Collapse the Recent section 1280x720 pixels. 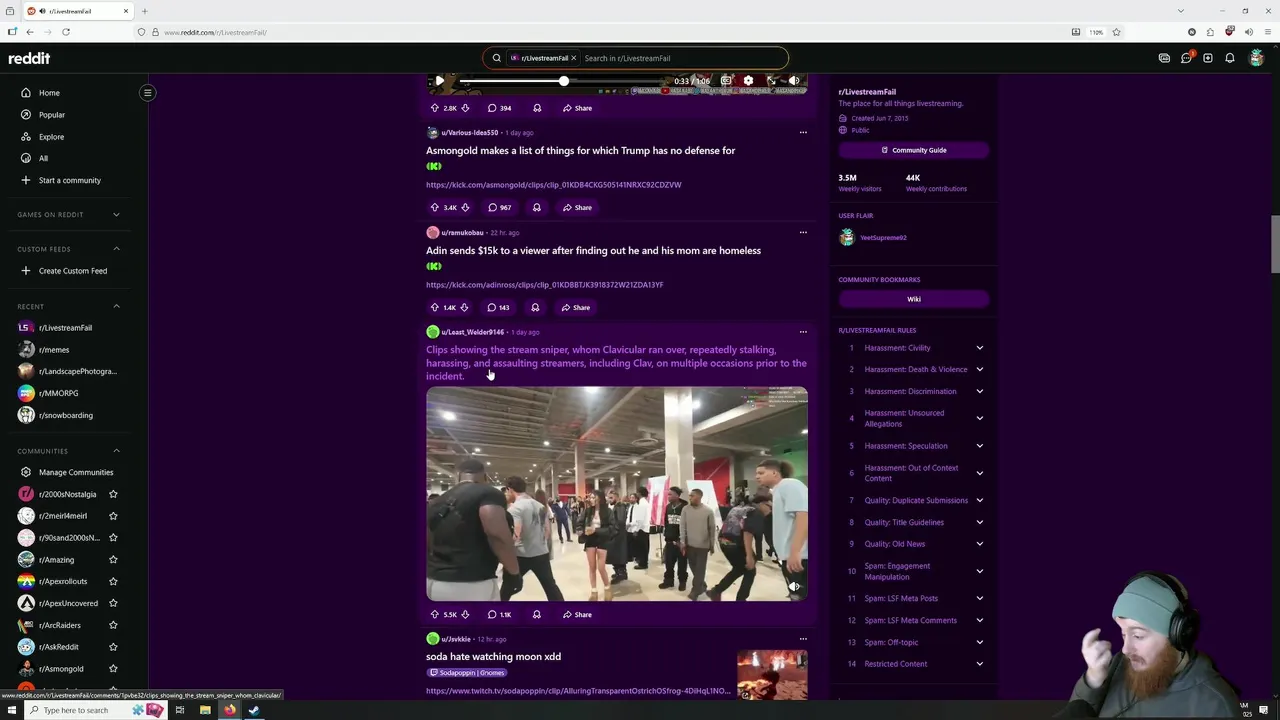116,306
